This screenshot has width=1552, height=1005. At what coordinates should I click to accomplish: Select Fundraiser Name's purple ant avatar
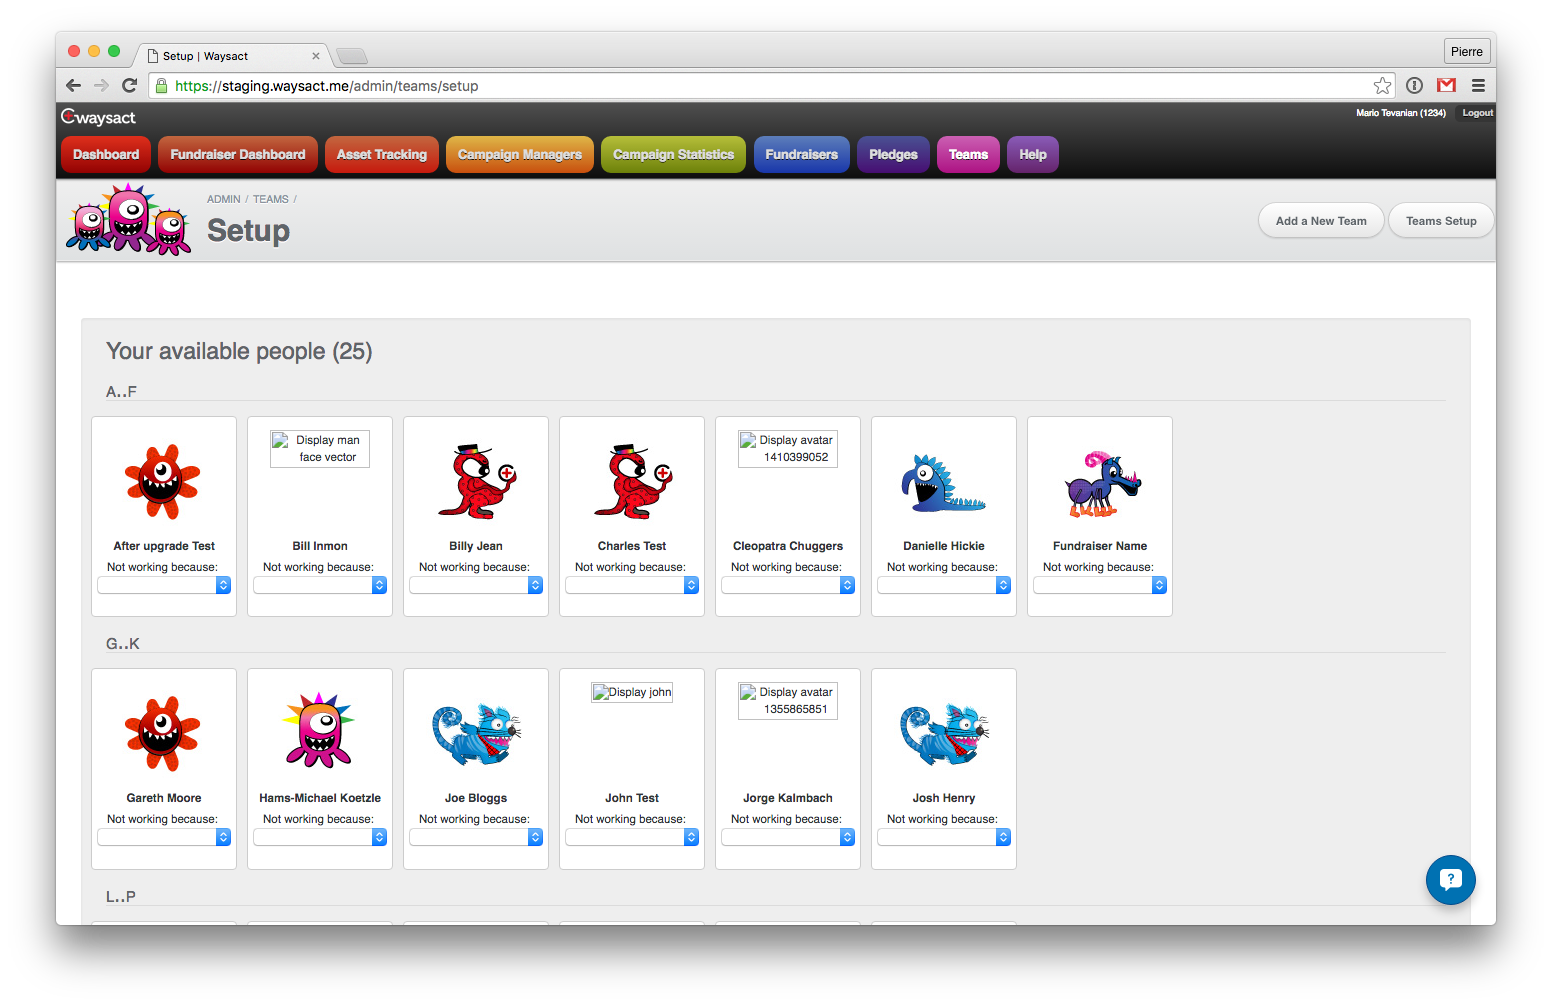(x=1102, y=484)
